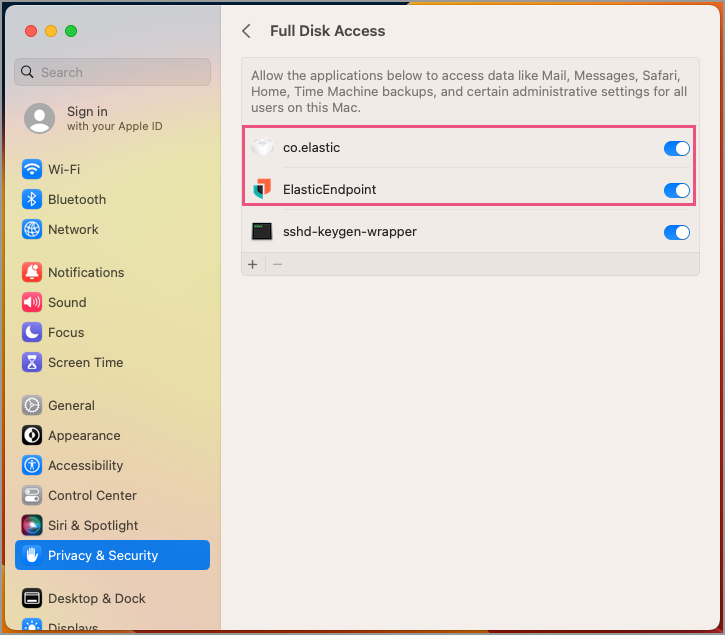Disable Full Disk Access for co.elastic
Image resolution: width=725 pixels, height=635 pixels.
(676, 148)
